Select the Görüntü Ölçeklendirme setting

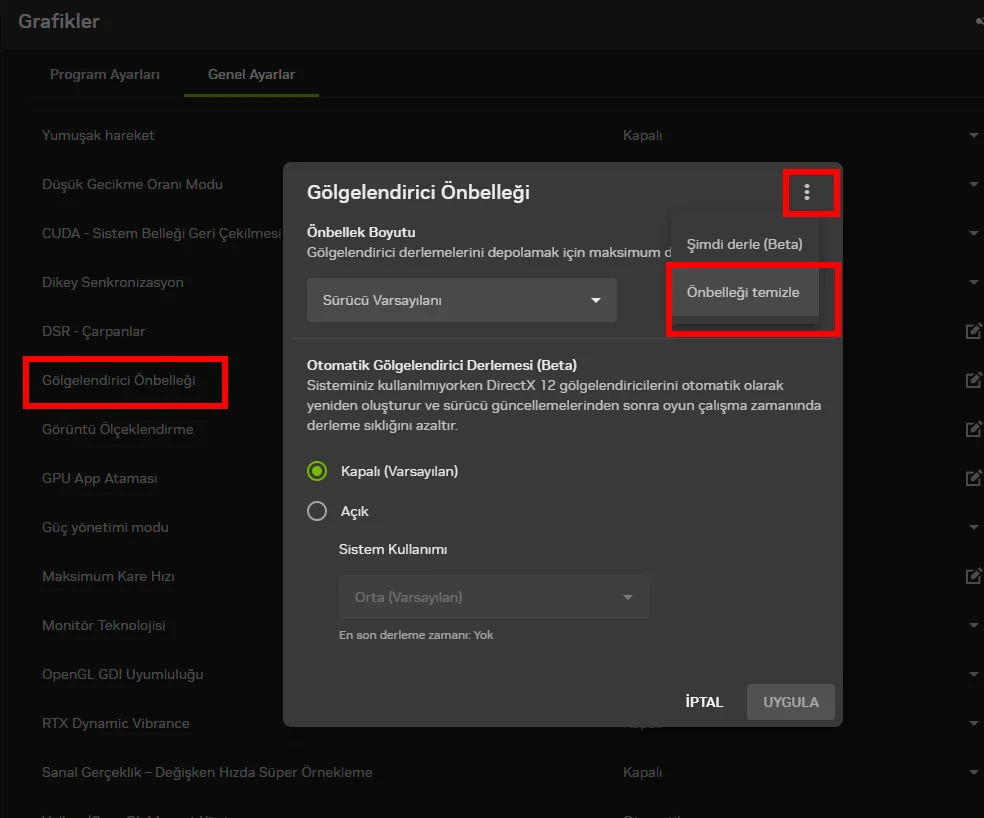tap(117, 429)
